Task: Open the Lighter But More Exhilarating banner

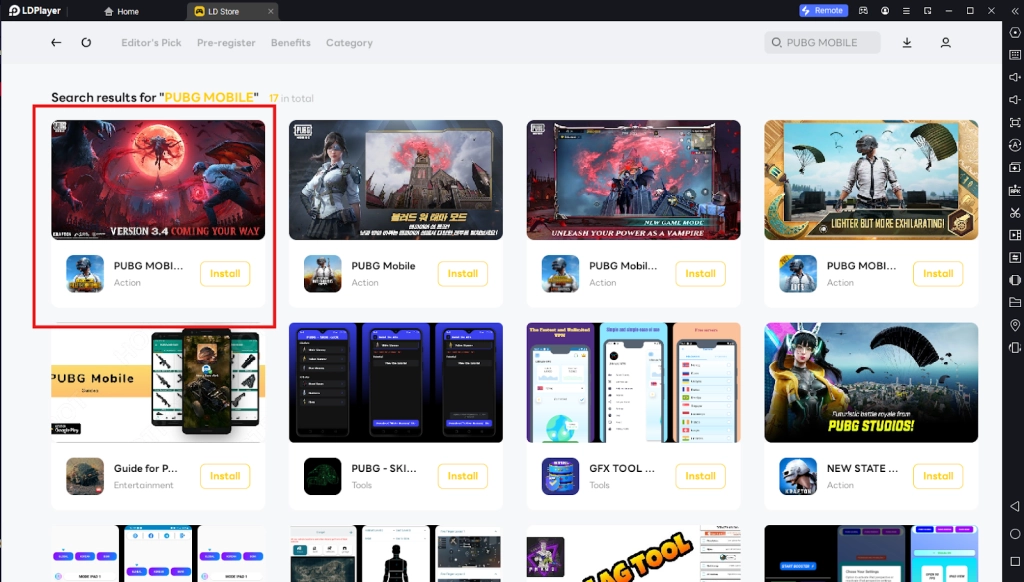Action: point(871,180)
